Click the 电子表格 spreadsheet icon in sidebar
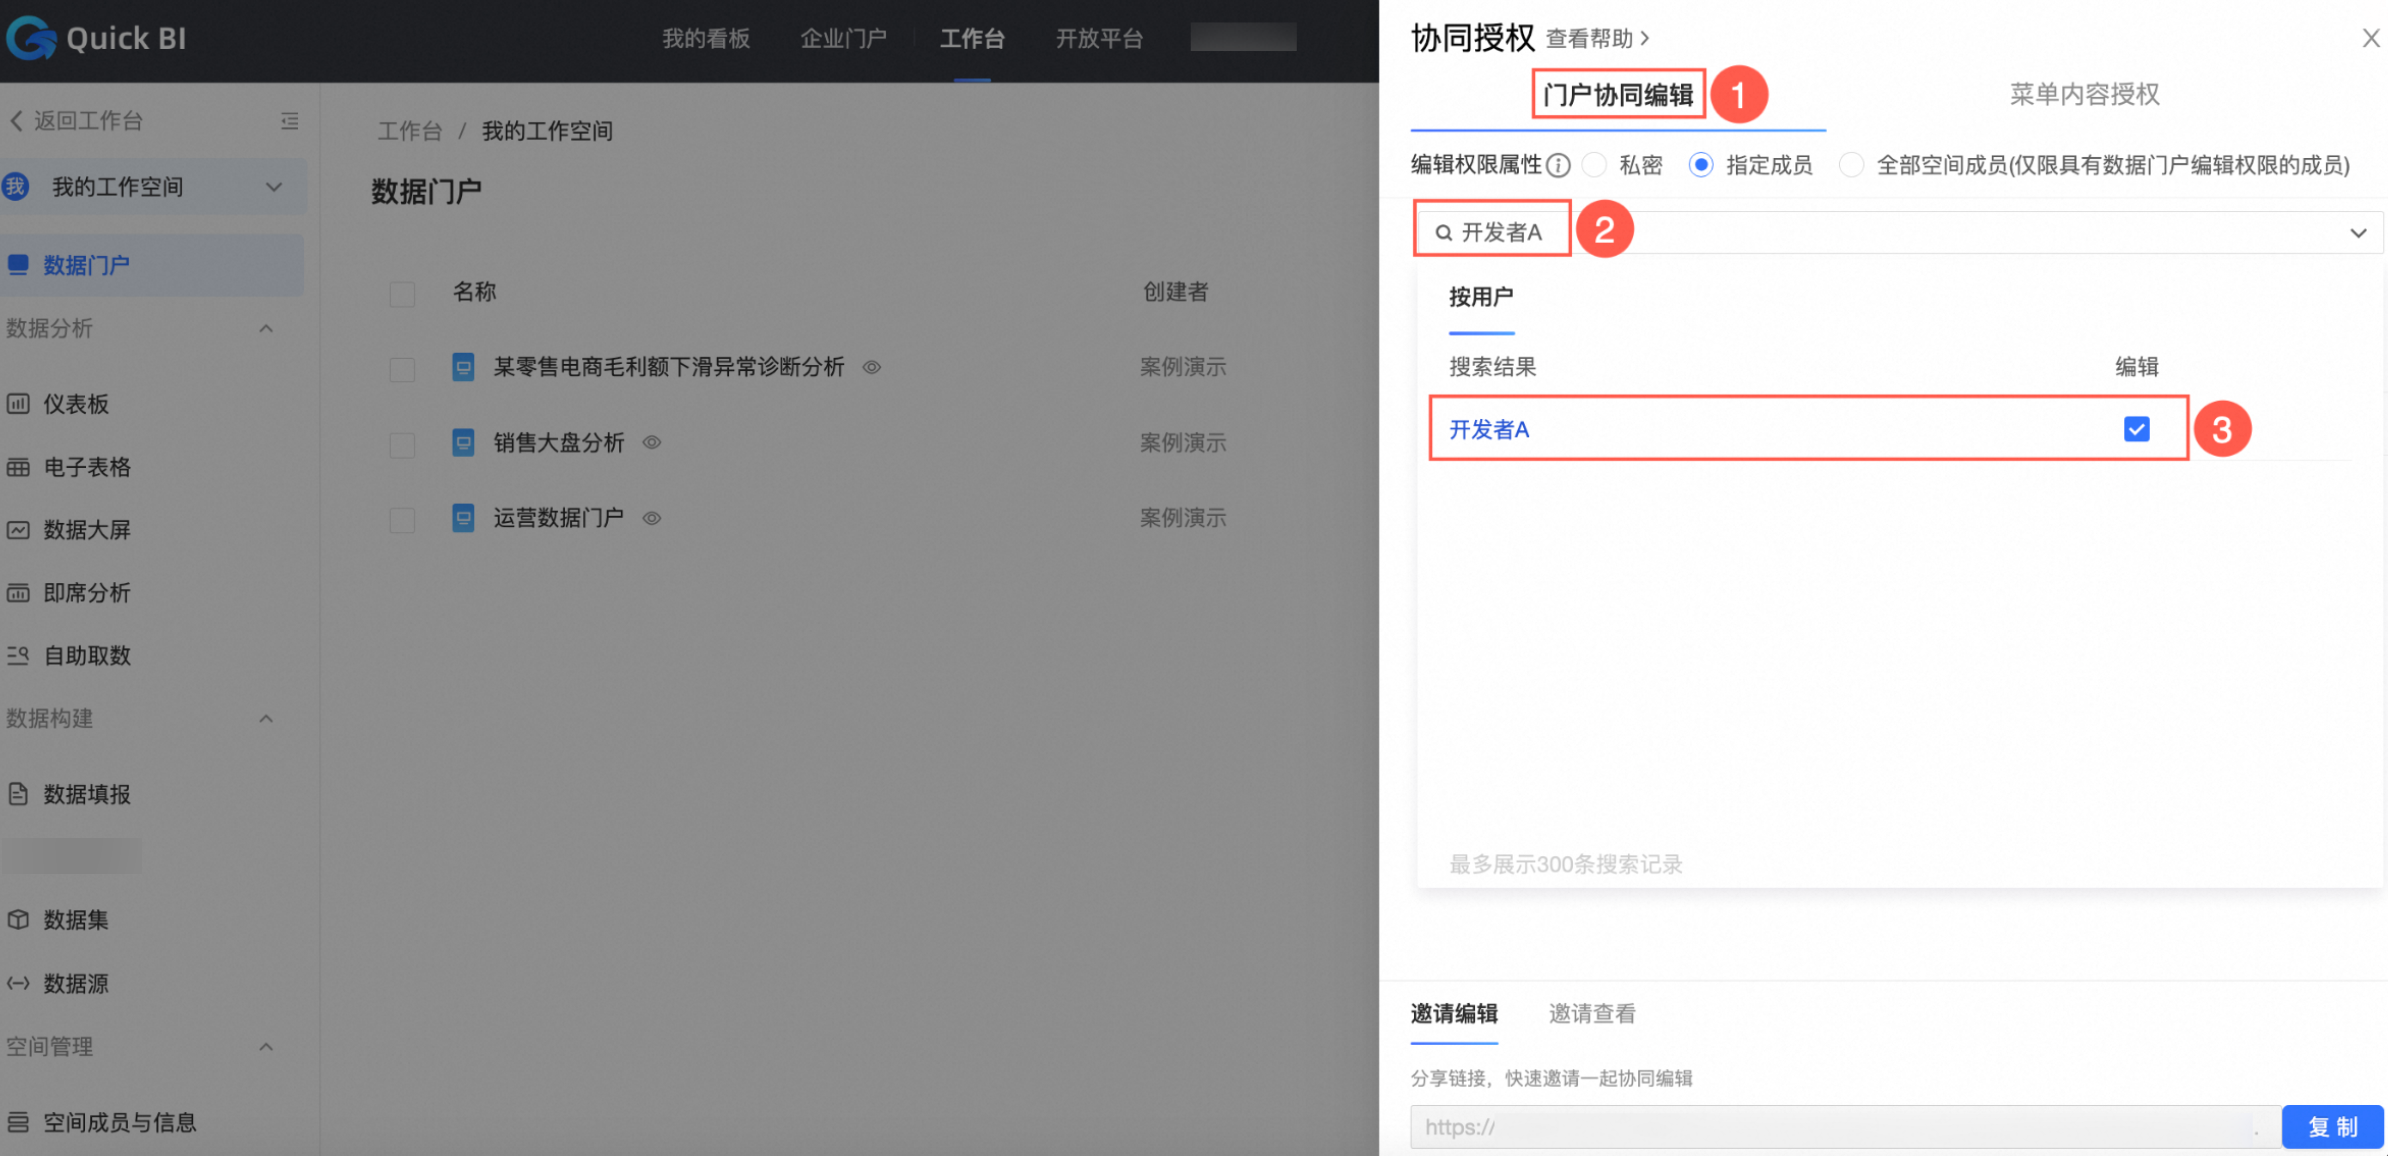Image resolution: width=2388 pixels, height=1156 pixels. point(18,467)
